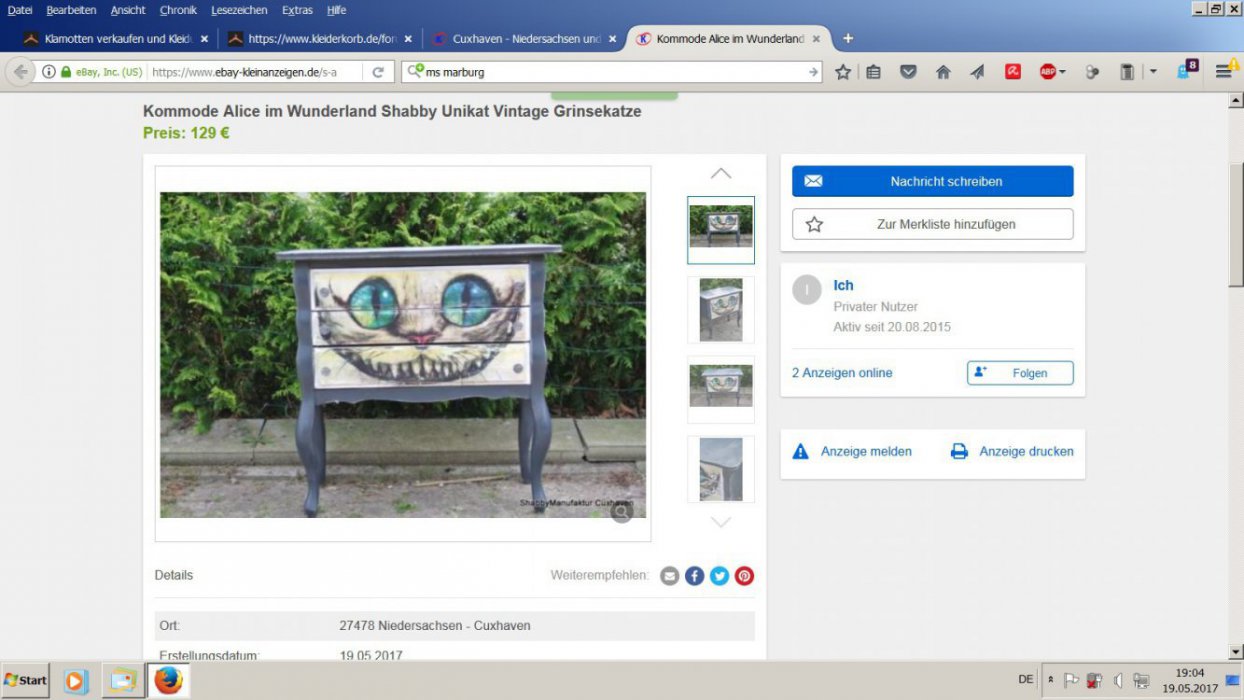Screen dimensions: 1244x700
Task: Select the second dresser thumbnail
Action: tap(720, 310)
